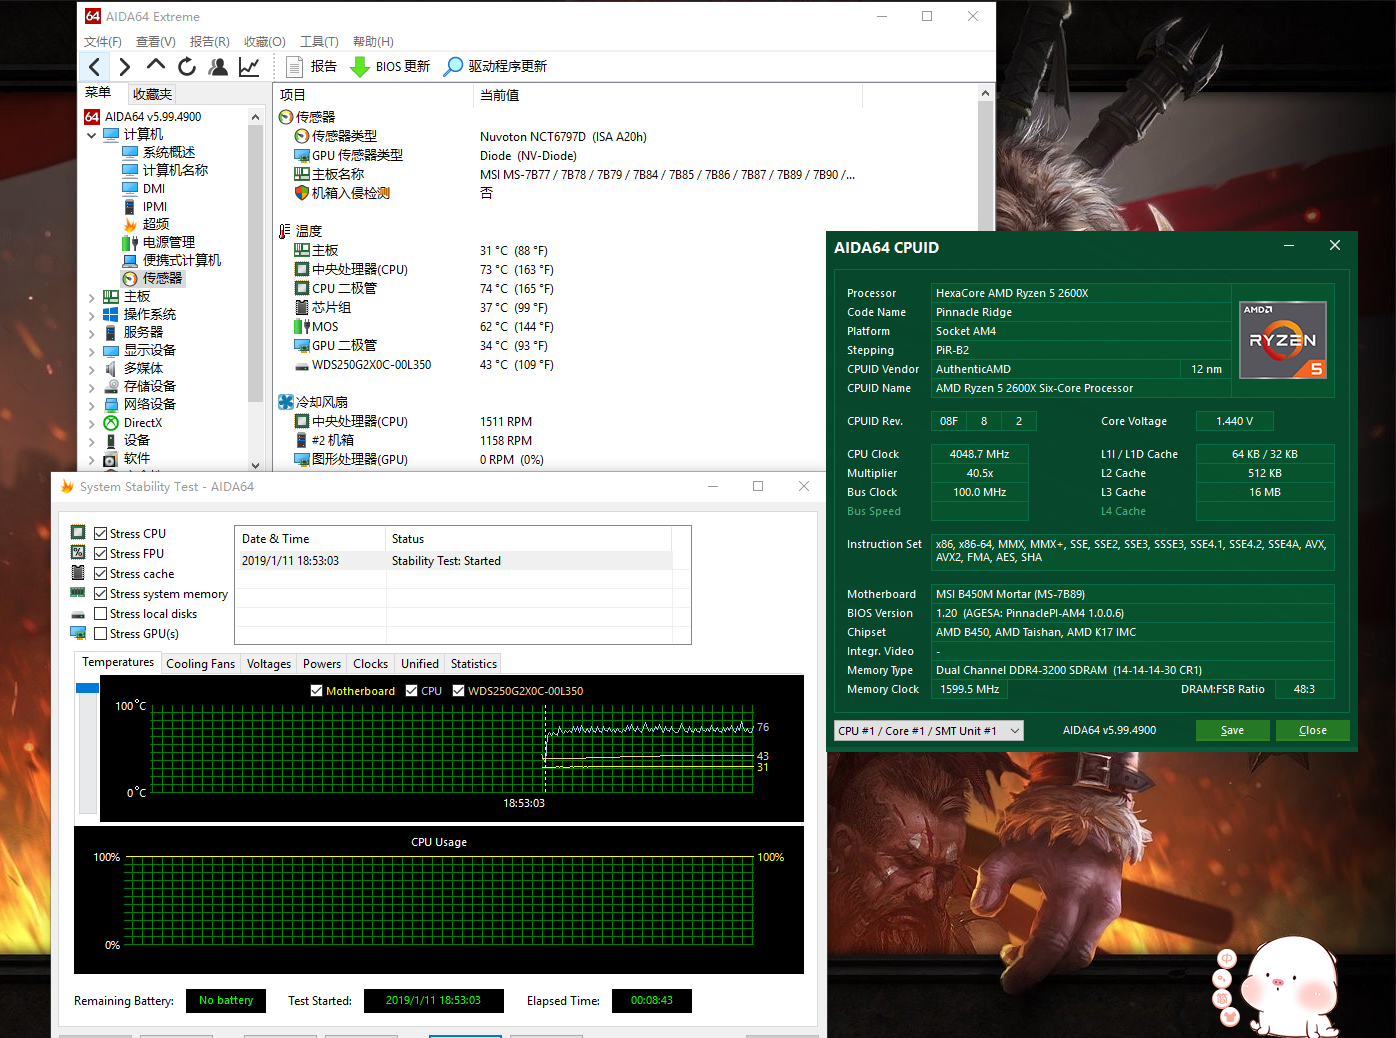This screenshot has width=1396, height=1038.
Task: Click the temperature graph blue scale slider
Action: (x=87, y=688)
